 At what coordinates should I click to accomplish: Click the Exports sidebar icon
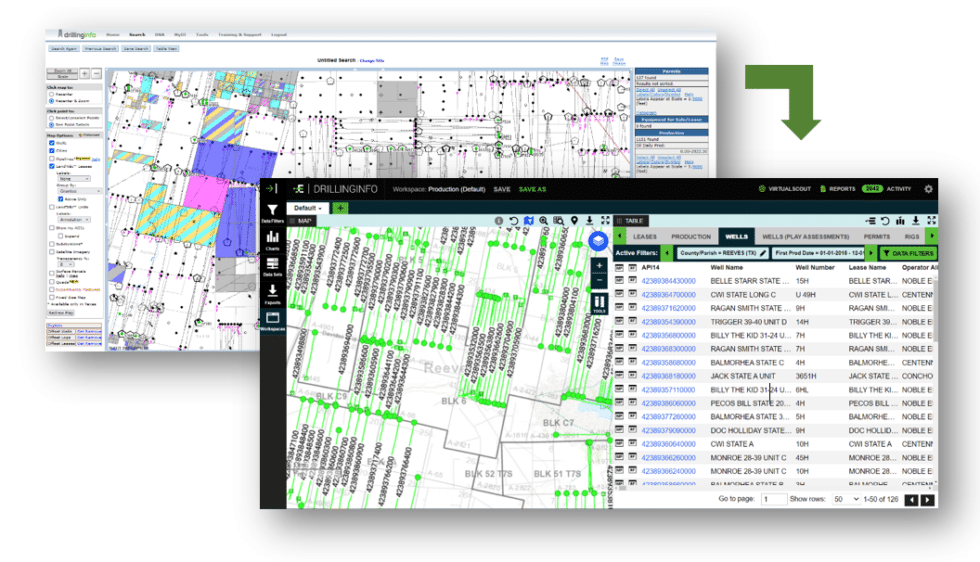coord(272,292)
